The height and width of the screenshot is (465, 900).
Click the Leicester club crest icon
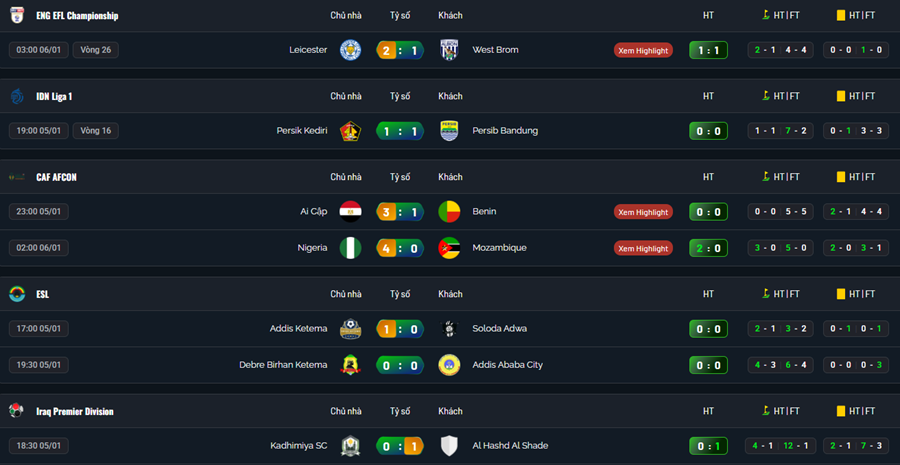click(x=350, y=50)
